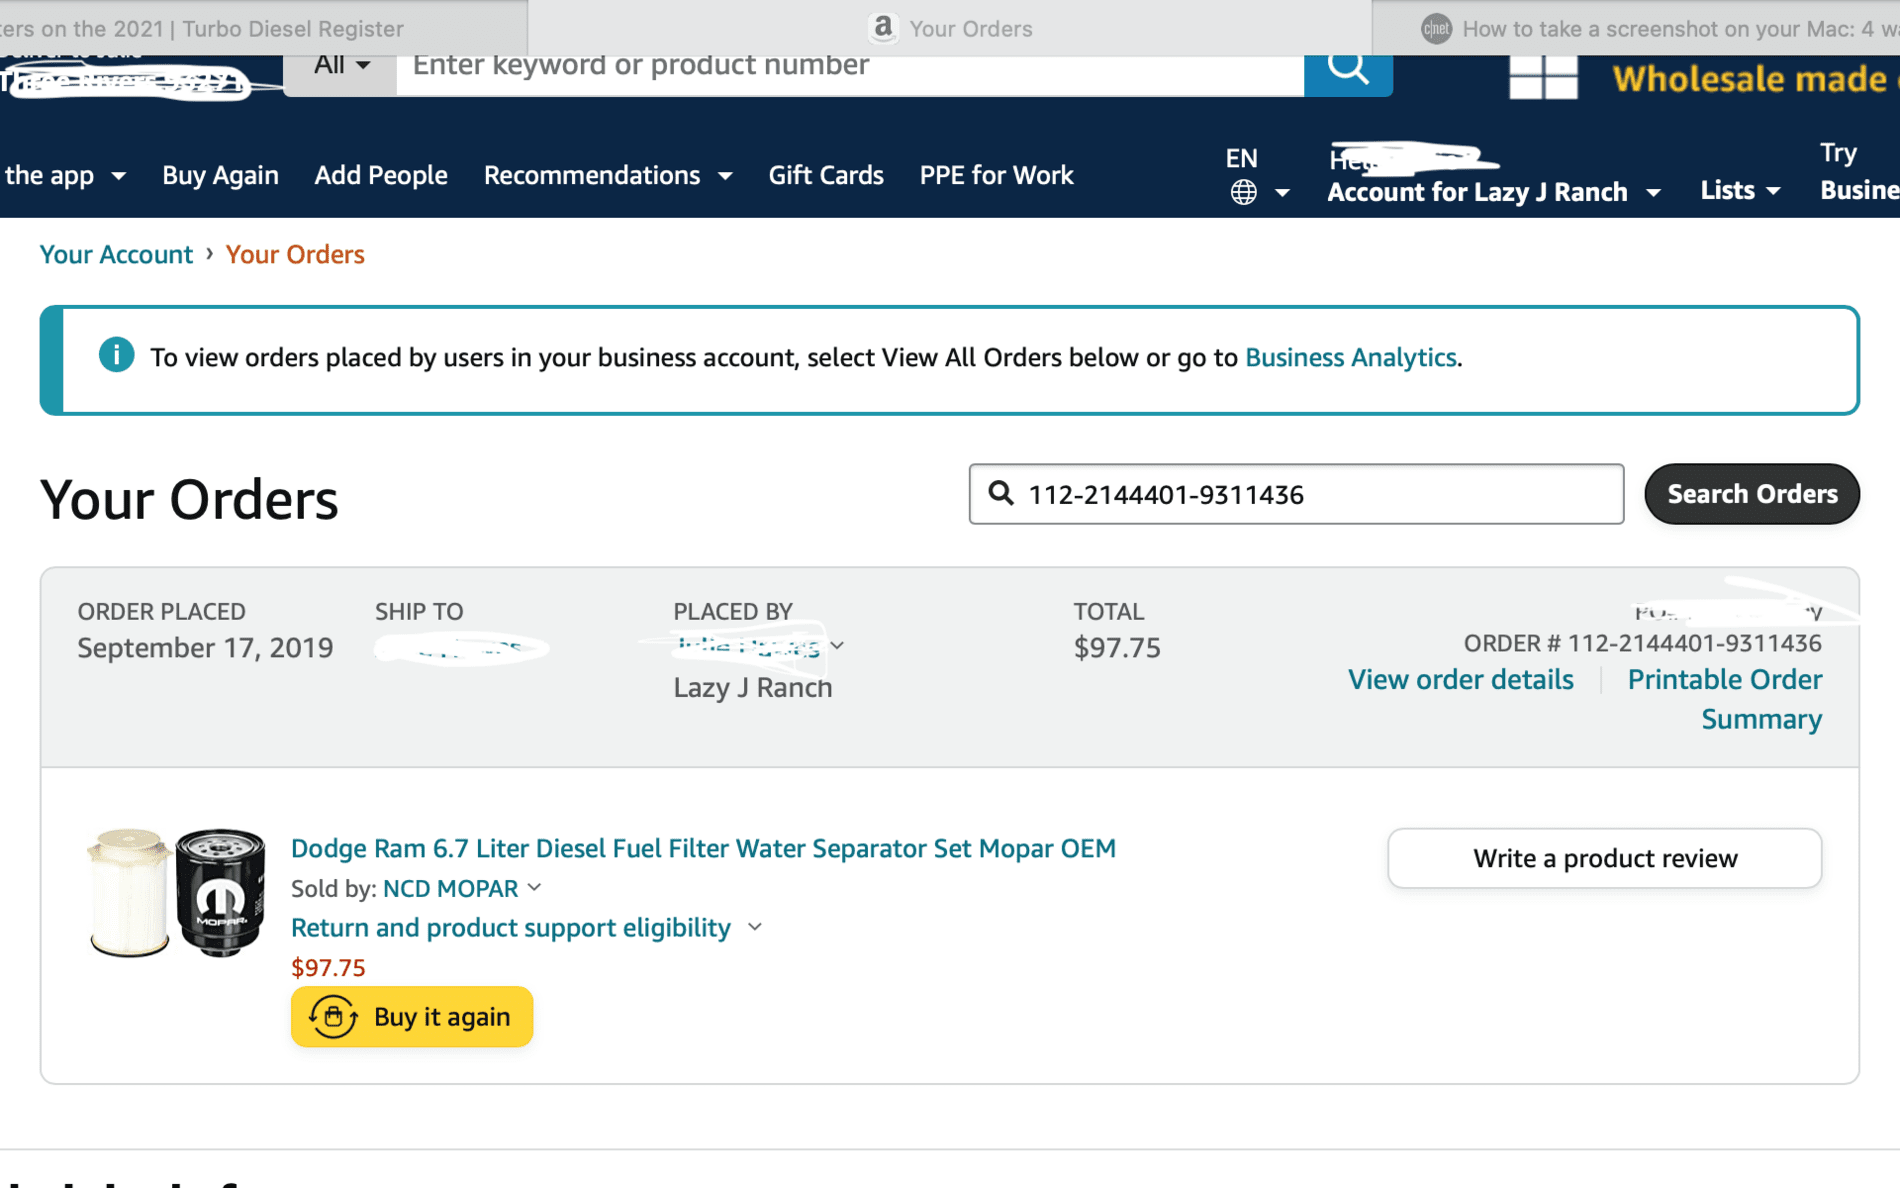Click the Amazon icon on Your Orders tab
1900x1188 pixels.
(x=882, y=27)
